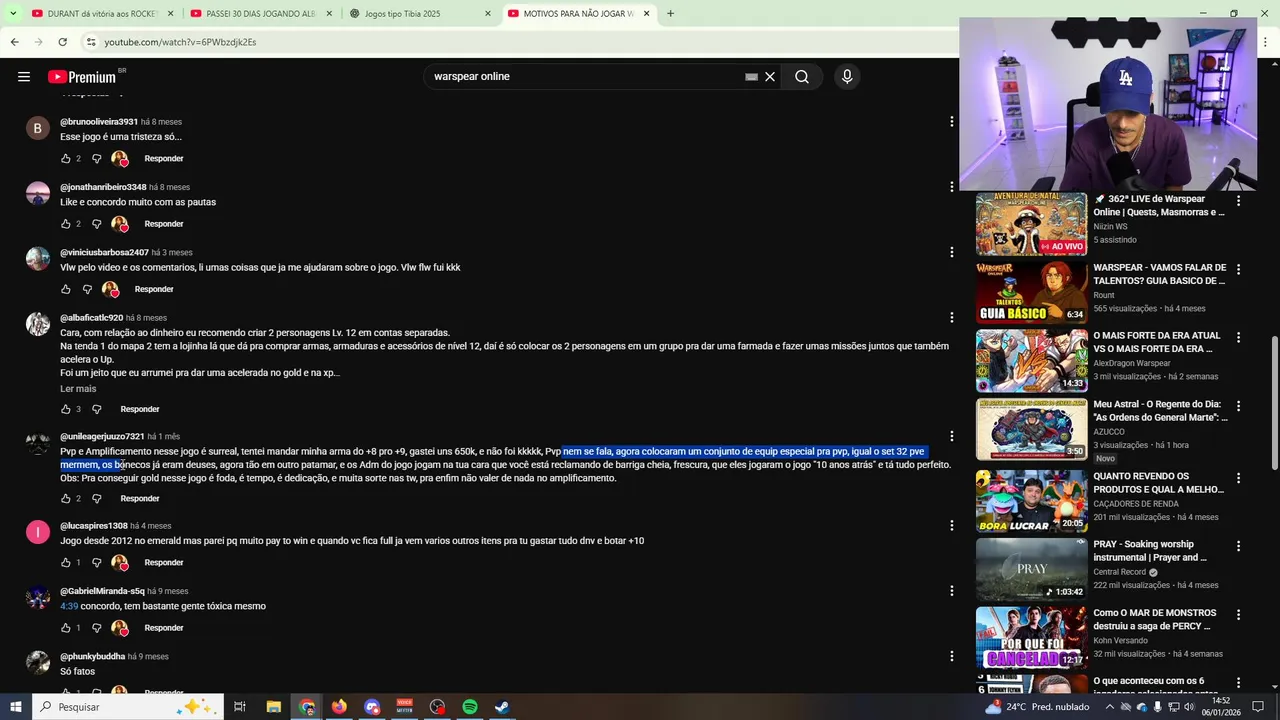Open more options for @jonathanribeiro3348's comment

(x=951, y=187)
